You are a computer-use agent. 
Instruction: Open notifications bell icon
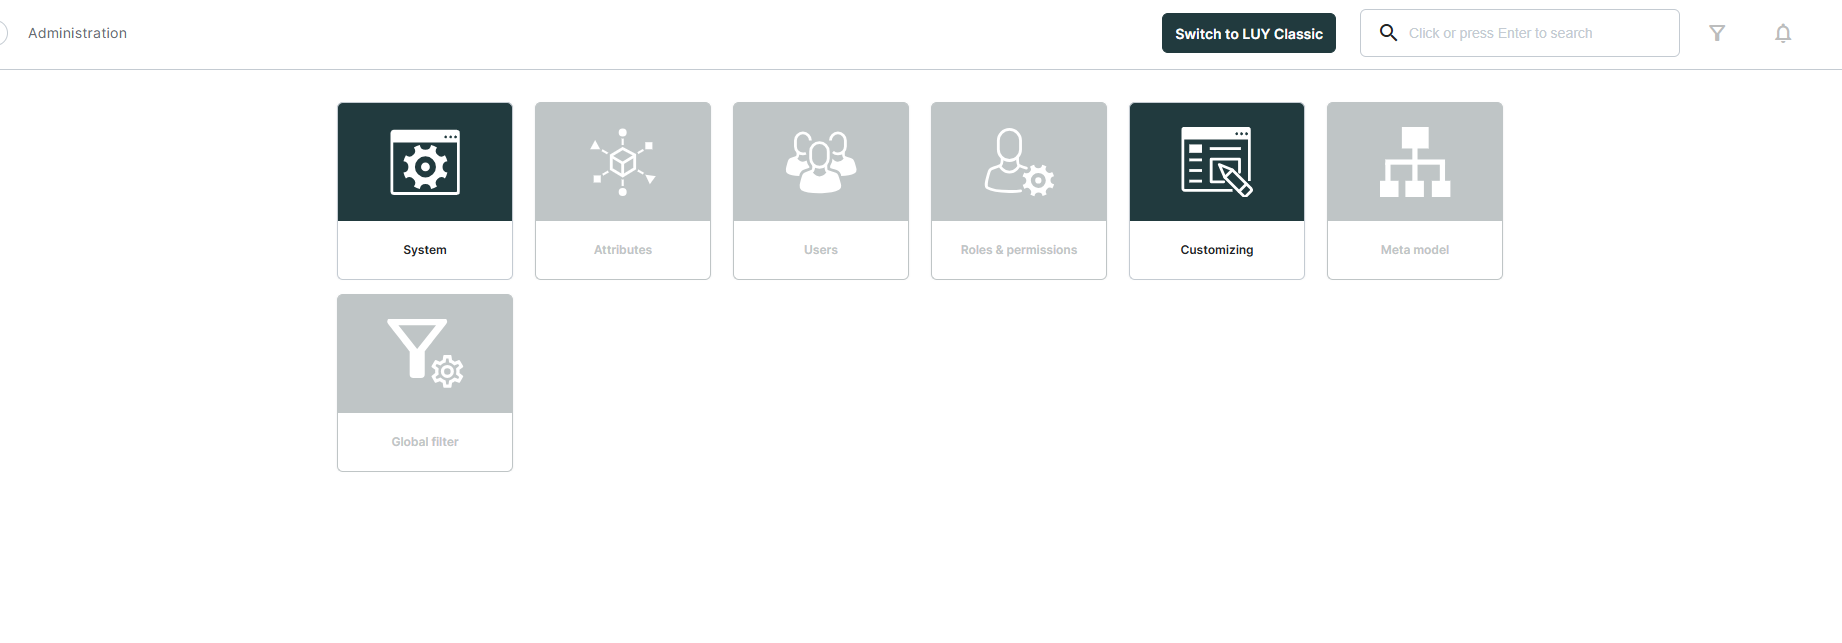click(1783, 33)
